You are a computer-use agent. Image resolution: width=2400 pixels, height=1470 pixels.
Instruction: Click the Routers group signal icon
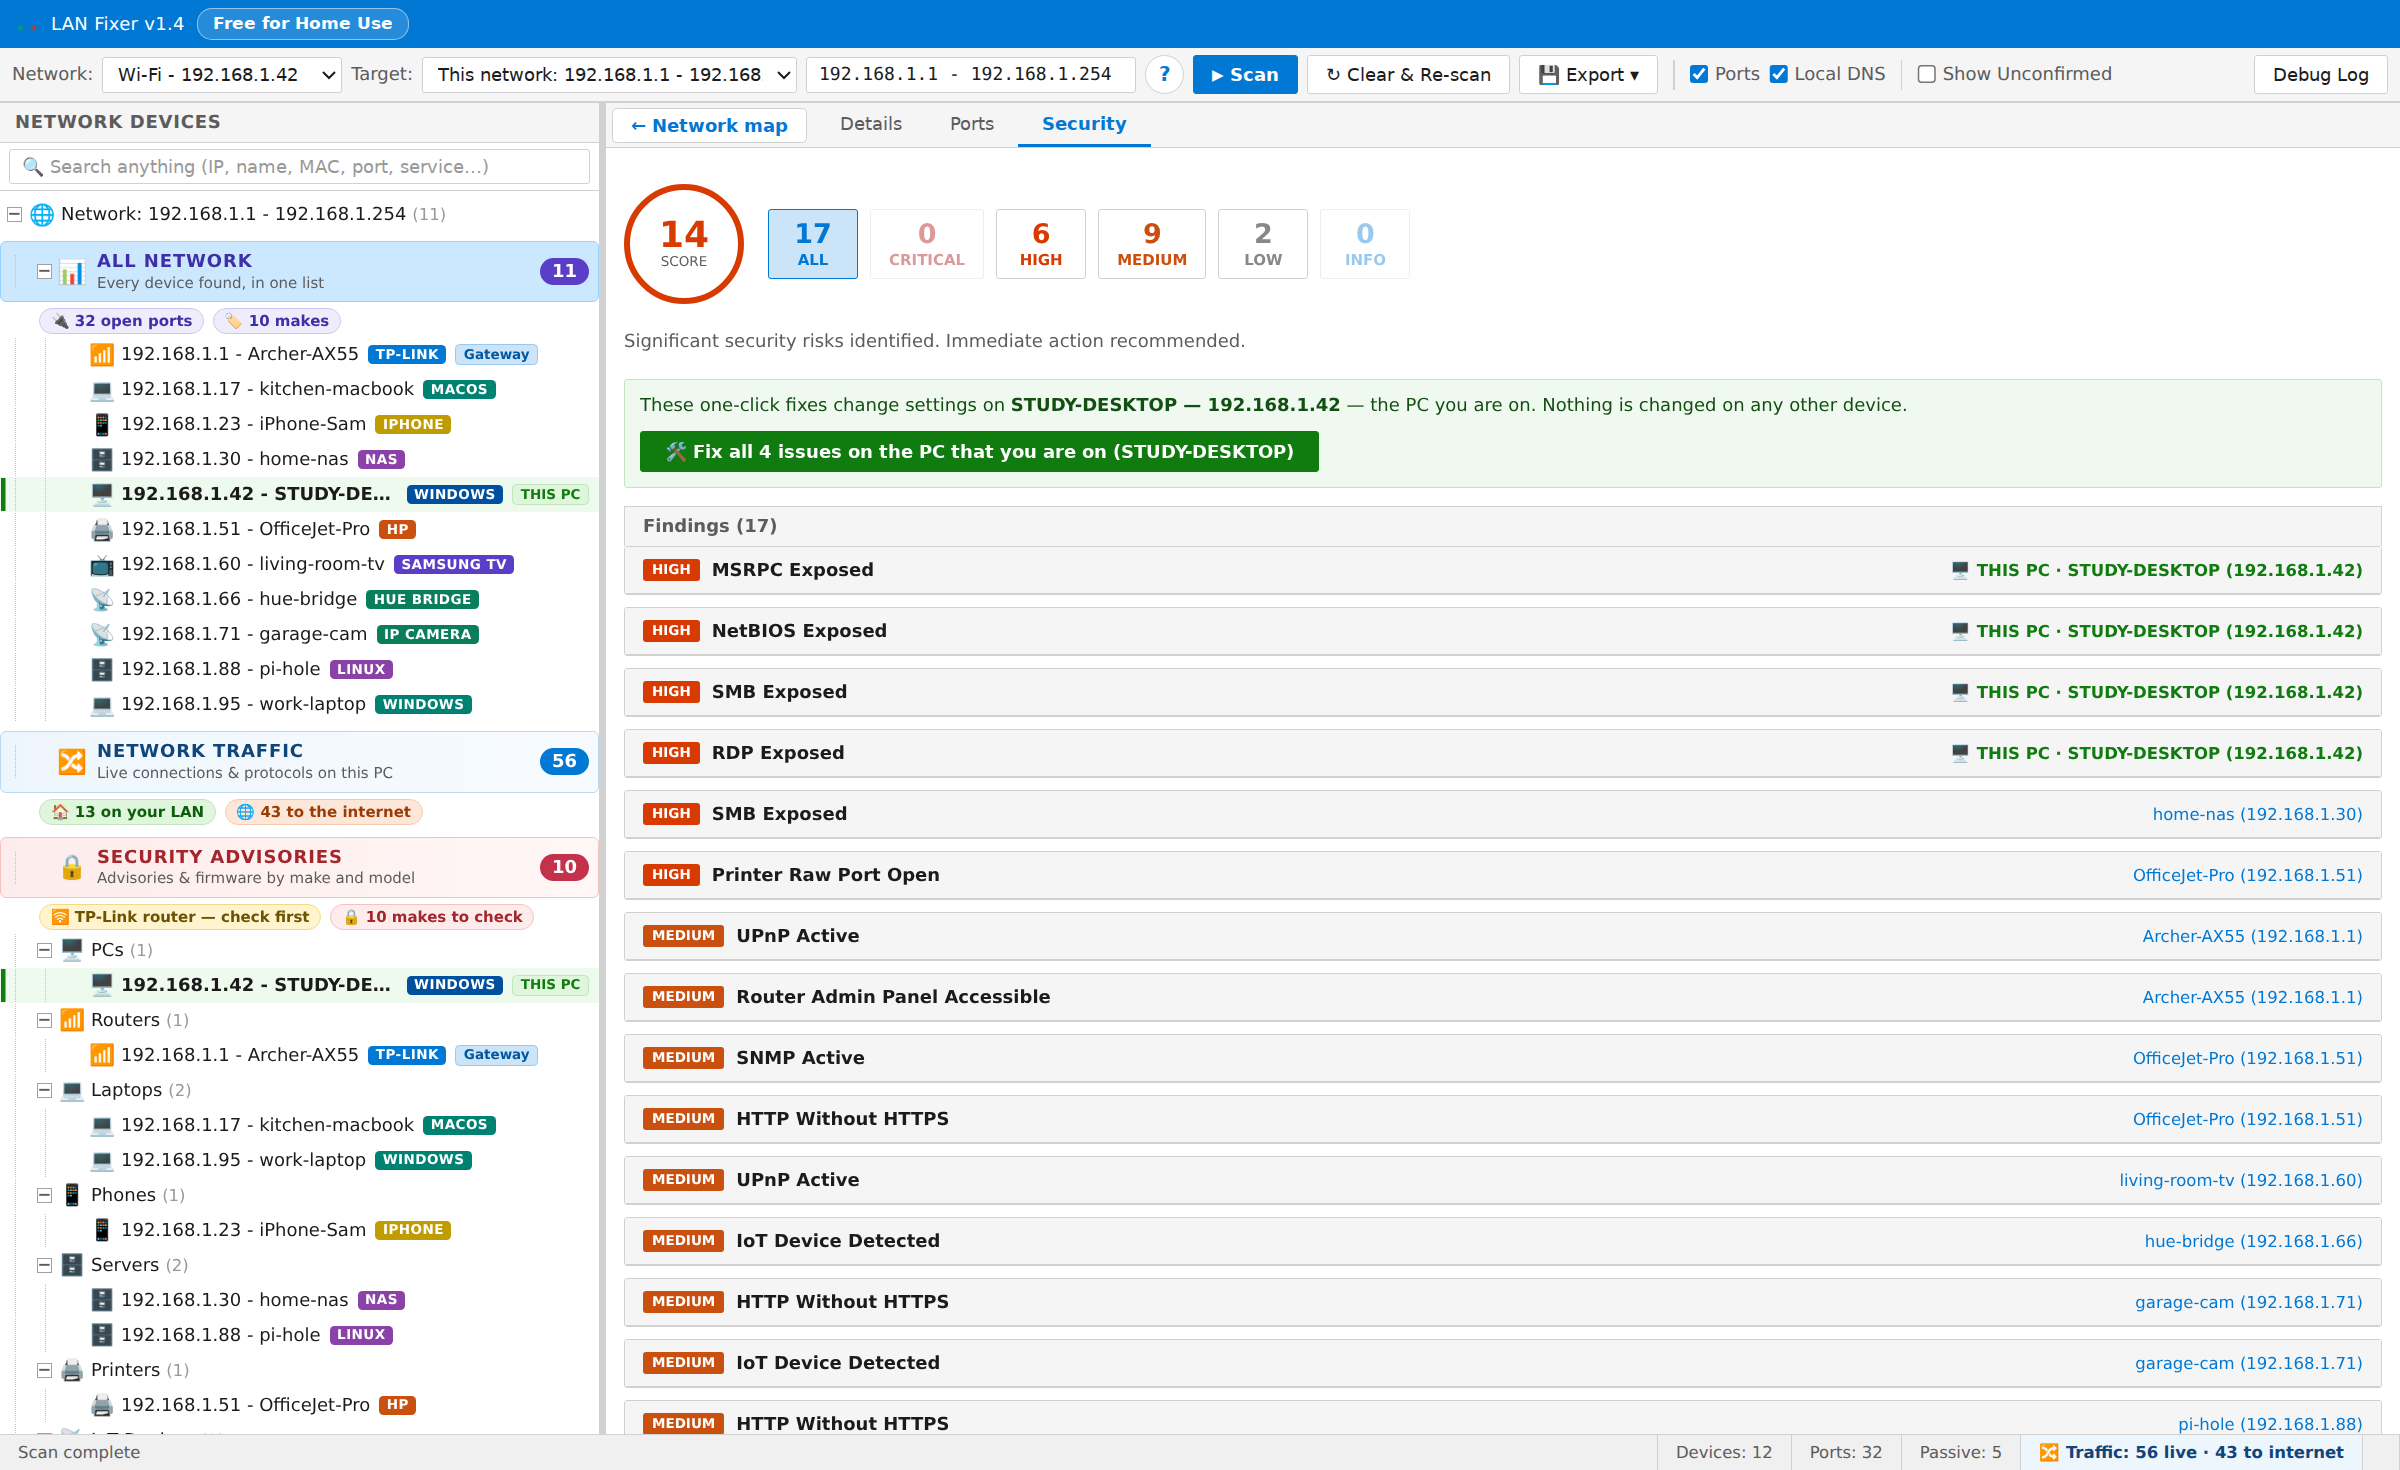[x=72, y=1020]
